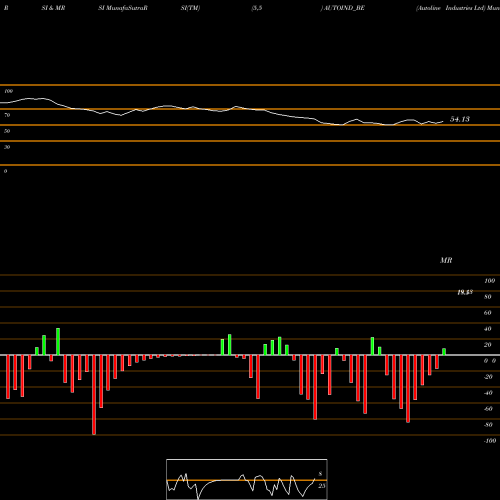Click the RSI value 54.13 label
Screen dimensions: 500x500
coord(460,119)
